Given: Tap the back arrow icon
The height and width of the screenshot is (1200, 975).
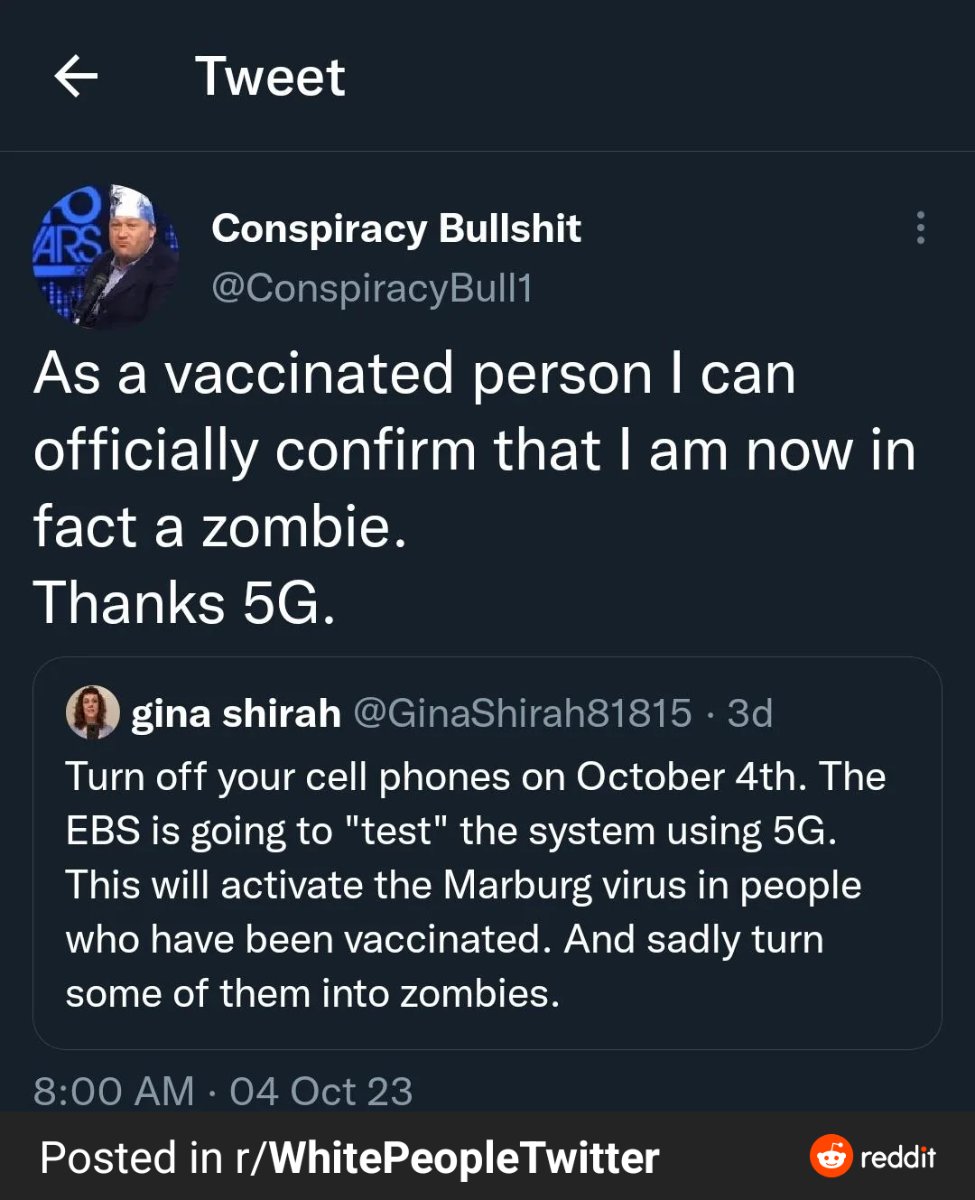Looking at the screenshot, I should click(x=76, y=77).
